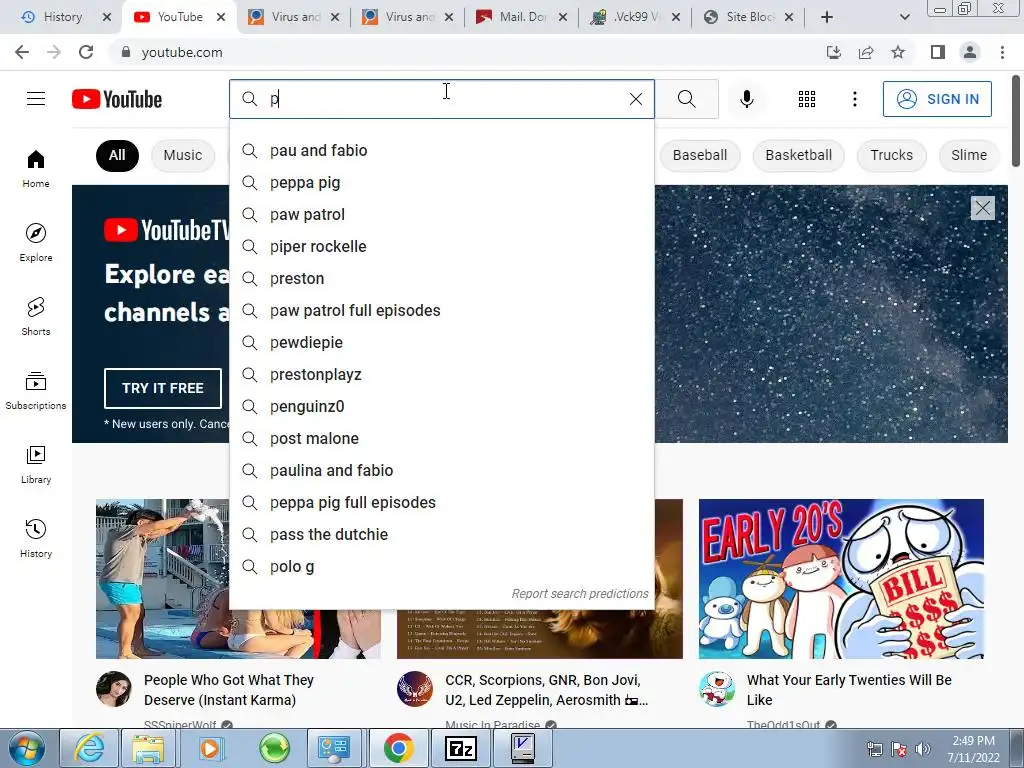Screen dimensions: 1024x768
Task: Select the 'pewdiepie' suggestion
Action: click(441, 342)
